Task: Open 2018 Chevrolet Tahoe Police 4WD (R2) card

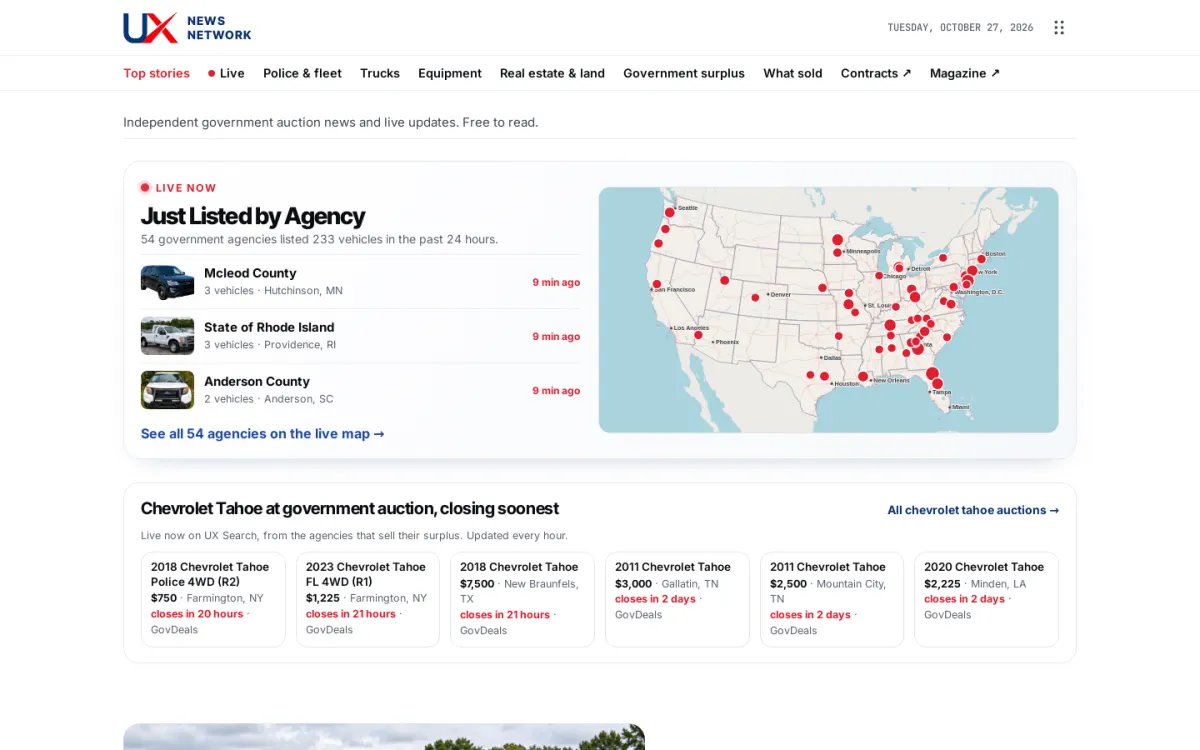Action: click(213, 599)
